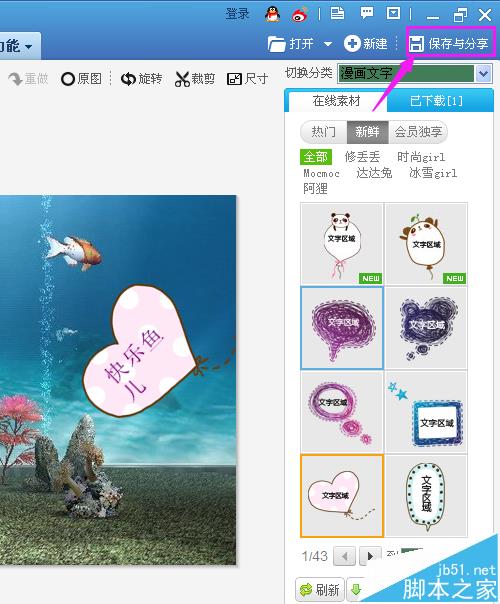Screen dimensions: 500x604
Task: Open the title bar dropdown menu icon
Action: [x=393, y=13]
